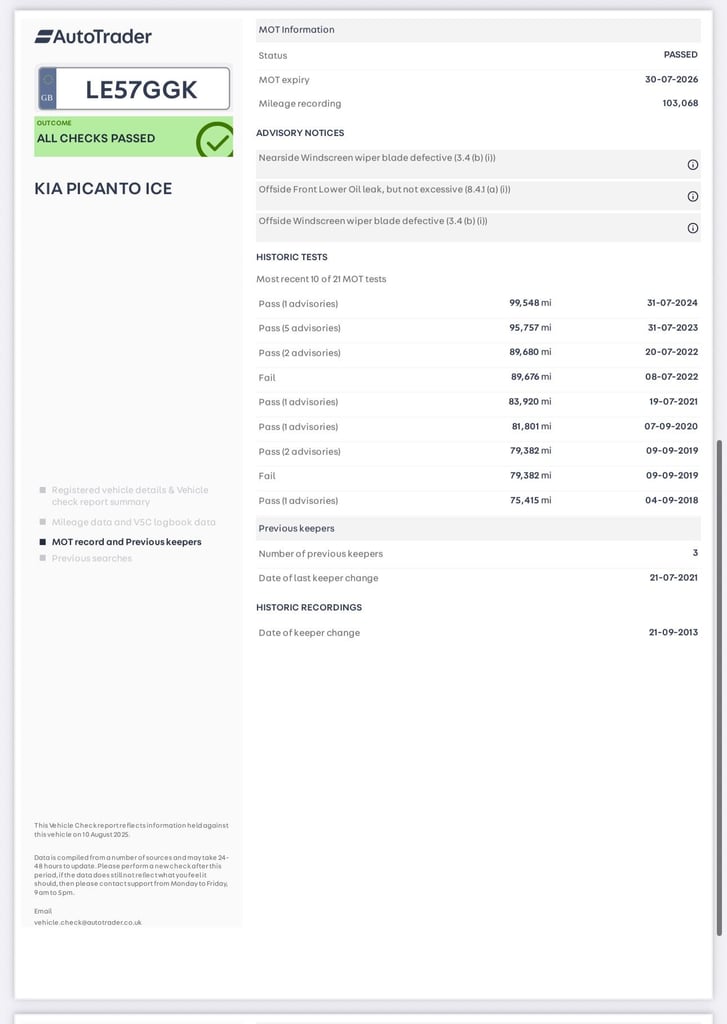
Task: Select the LE57GGK registration plate
Action: [134, 89]
